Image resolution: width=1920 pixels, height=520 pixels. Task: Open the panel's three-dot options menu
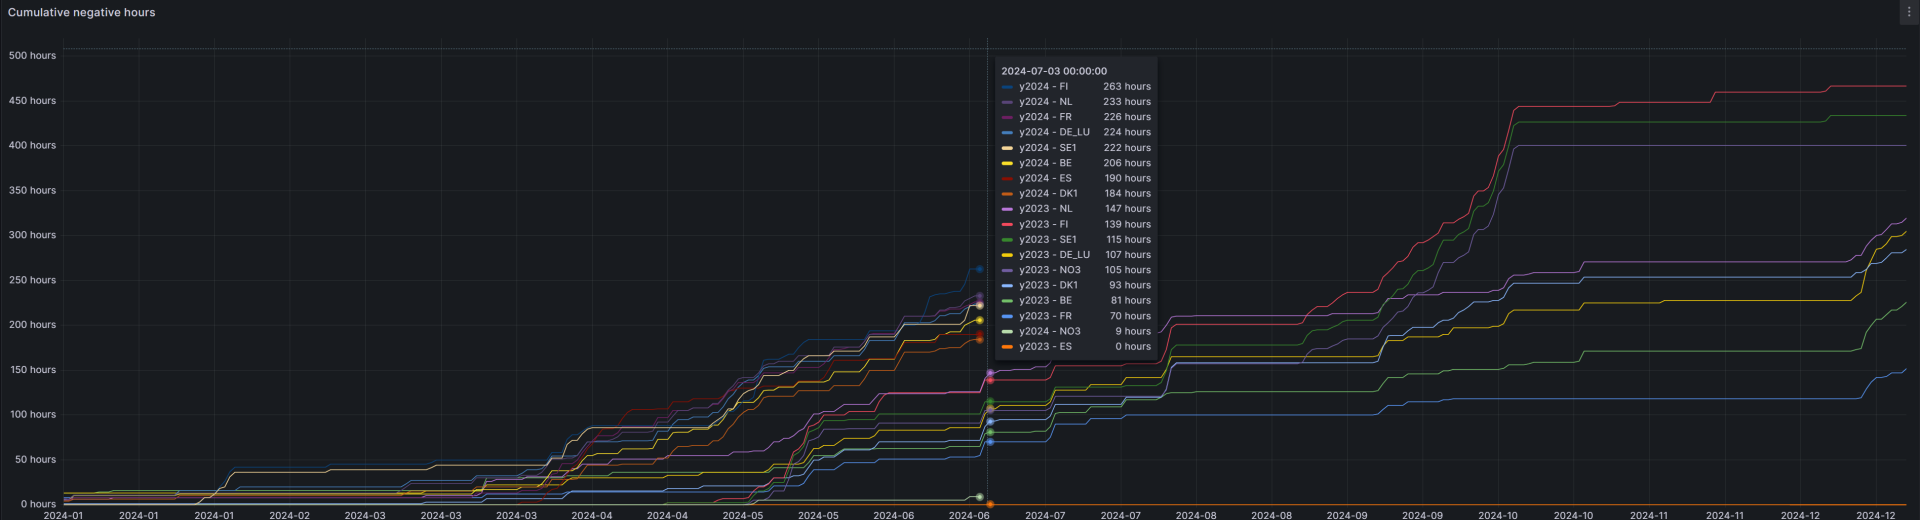[1908, 12]
